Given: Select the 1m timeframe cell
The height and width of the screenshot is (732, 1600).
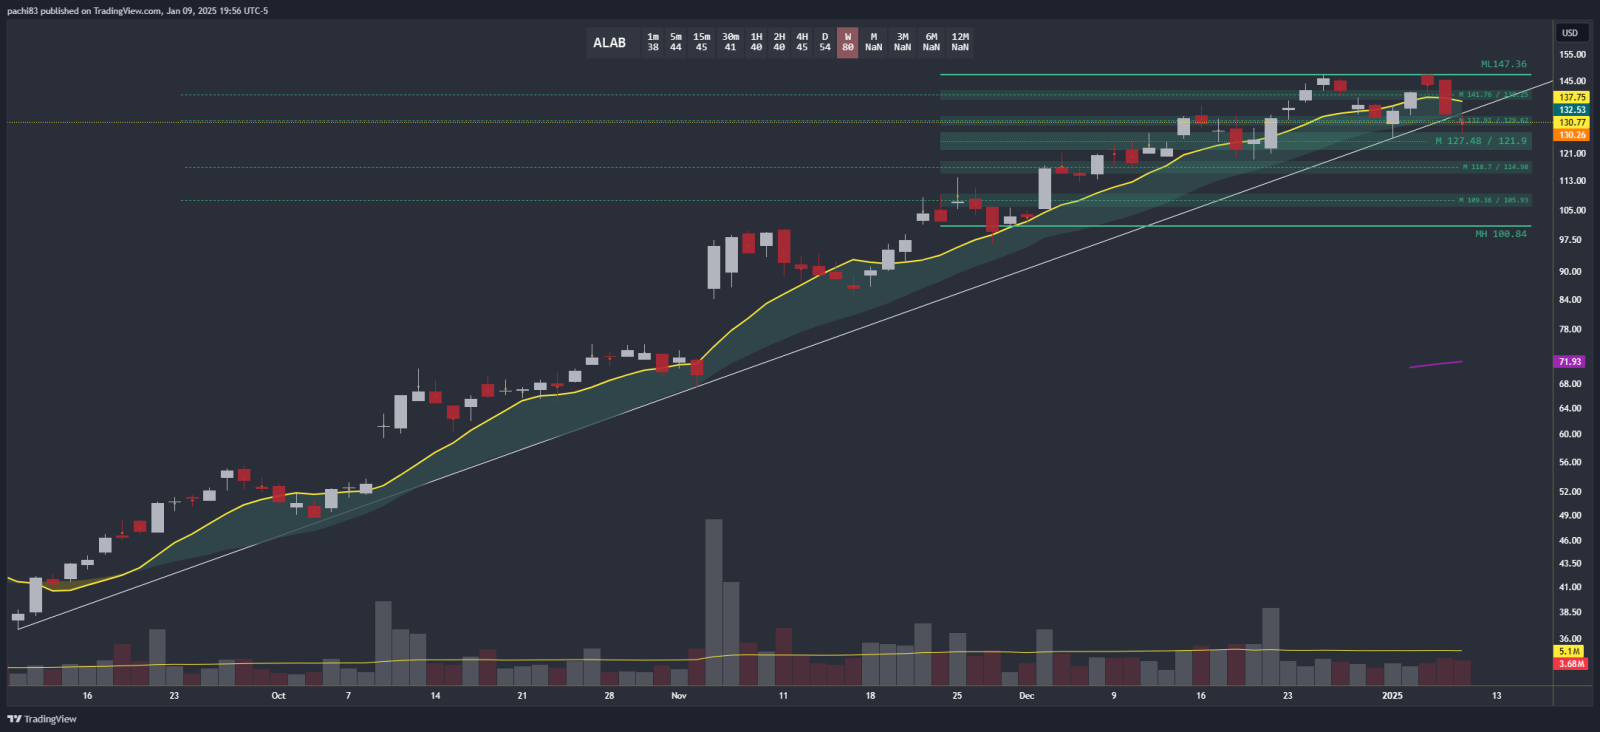Looking at the screenshot, I should tap(653, 42).
